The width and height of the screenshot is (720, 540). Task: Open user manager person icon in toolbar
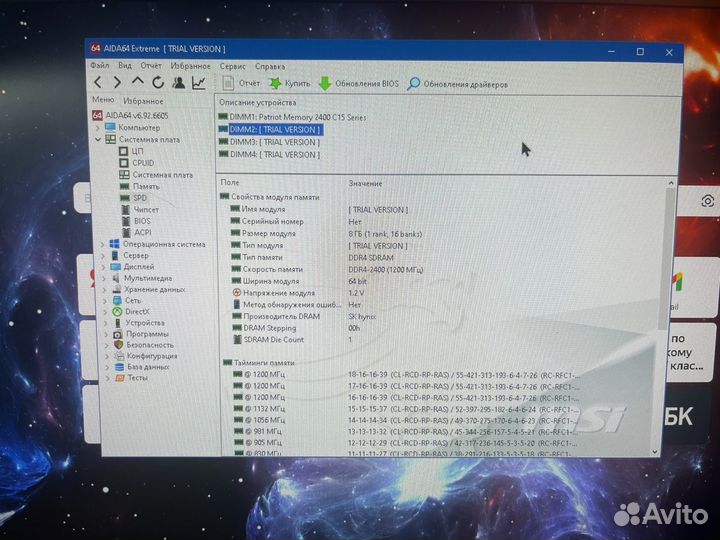tap(178, 83)
